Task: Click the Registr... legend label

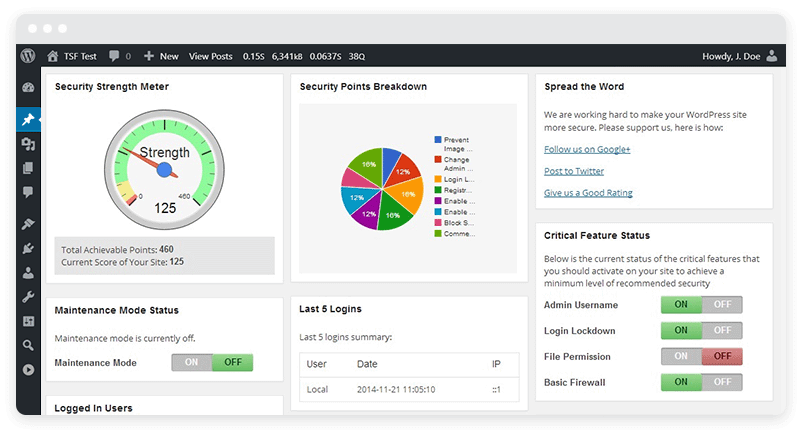Action: click(x=458, y=190)
